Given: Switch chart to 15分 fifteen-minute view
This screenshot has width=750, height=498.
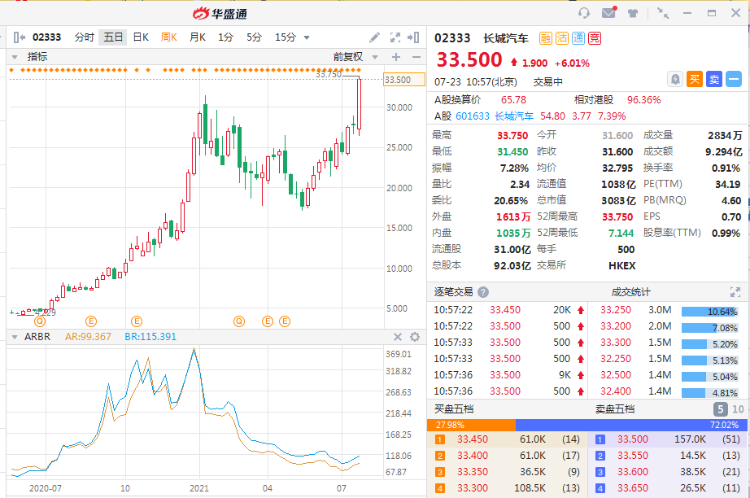Looking at the screenshot, I should [285, 37].
